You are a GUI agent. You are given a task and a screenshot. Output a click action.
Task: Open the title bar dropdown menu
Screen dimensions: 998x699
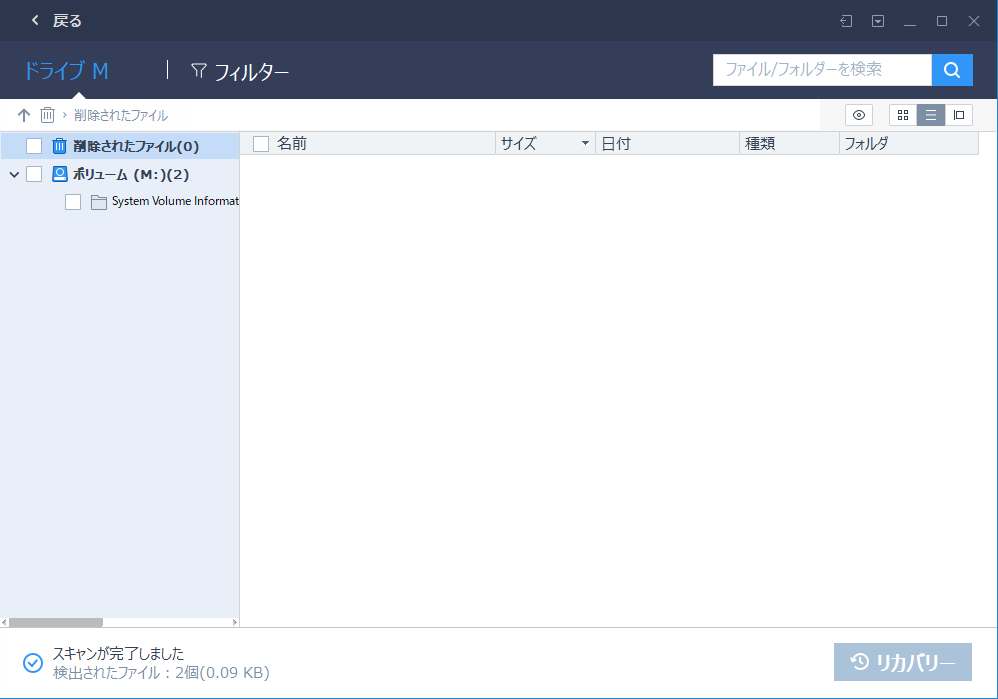[x=879, y=20]
